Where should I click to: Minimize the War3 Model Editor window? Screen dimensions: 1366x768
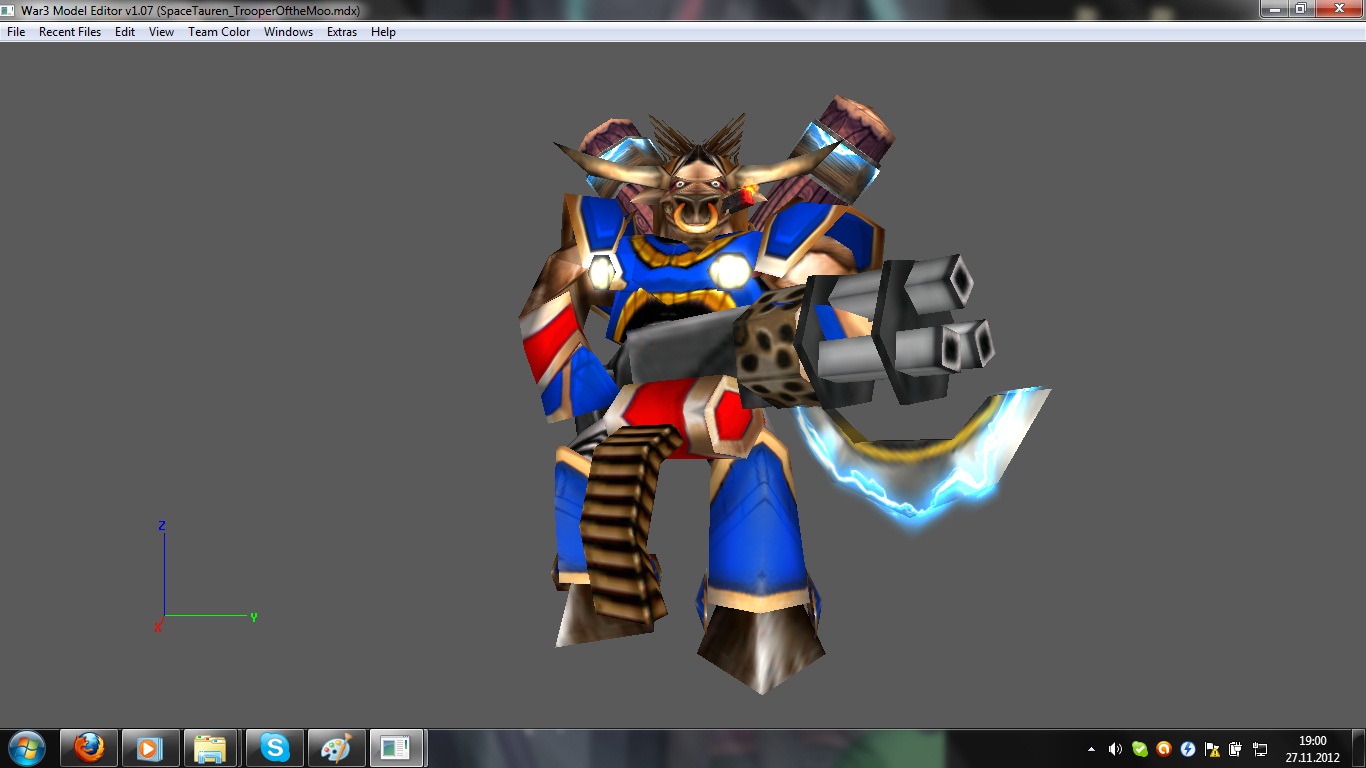pyautogui.click(x=1276, y=9)
